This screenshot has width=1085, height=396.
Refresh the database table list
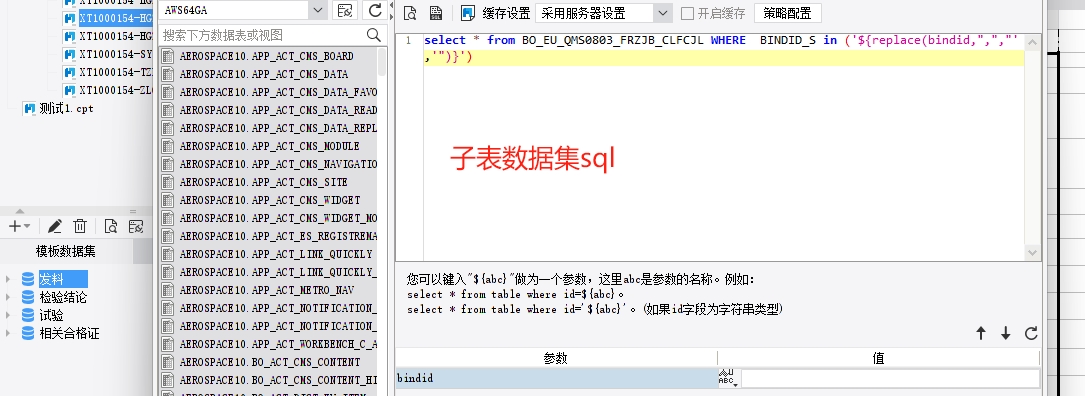375,10
